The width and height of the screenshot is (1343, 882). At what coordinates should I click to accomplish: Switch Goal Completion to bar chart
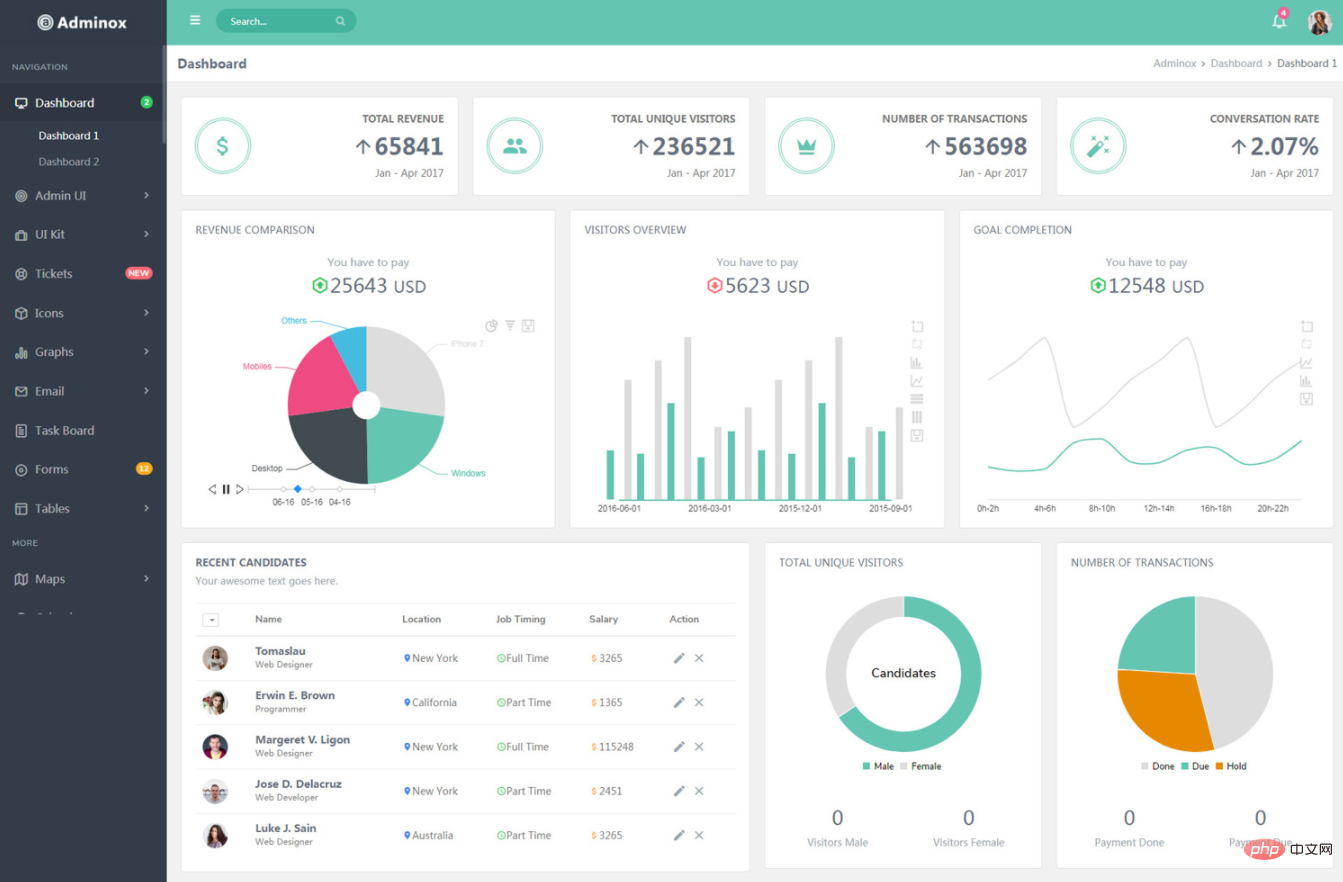pyautogui.click(x=1306, y=381)
